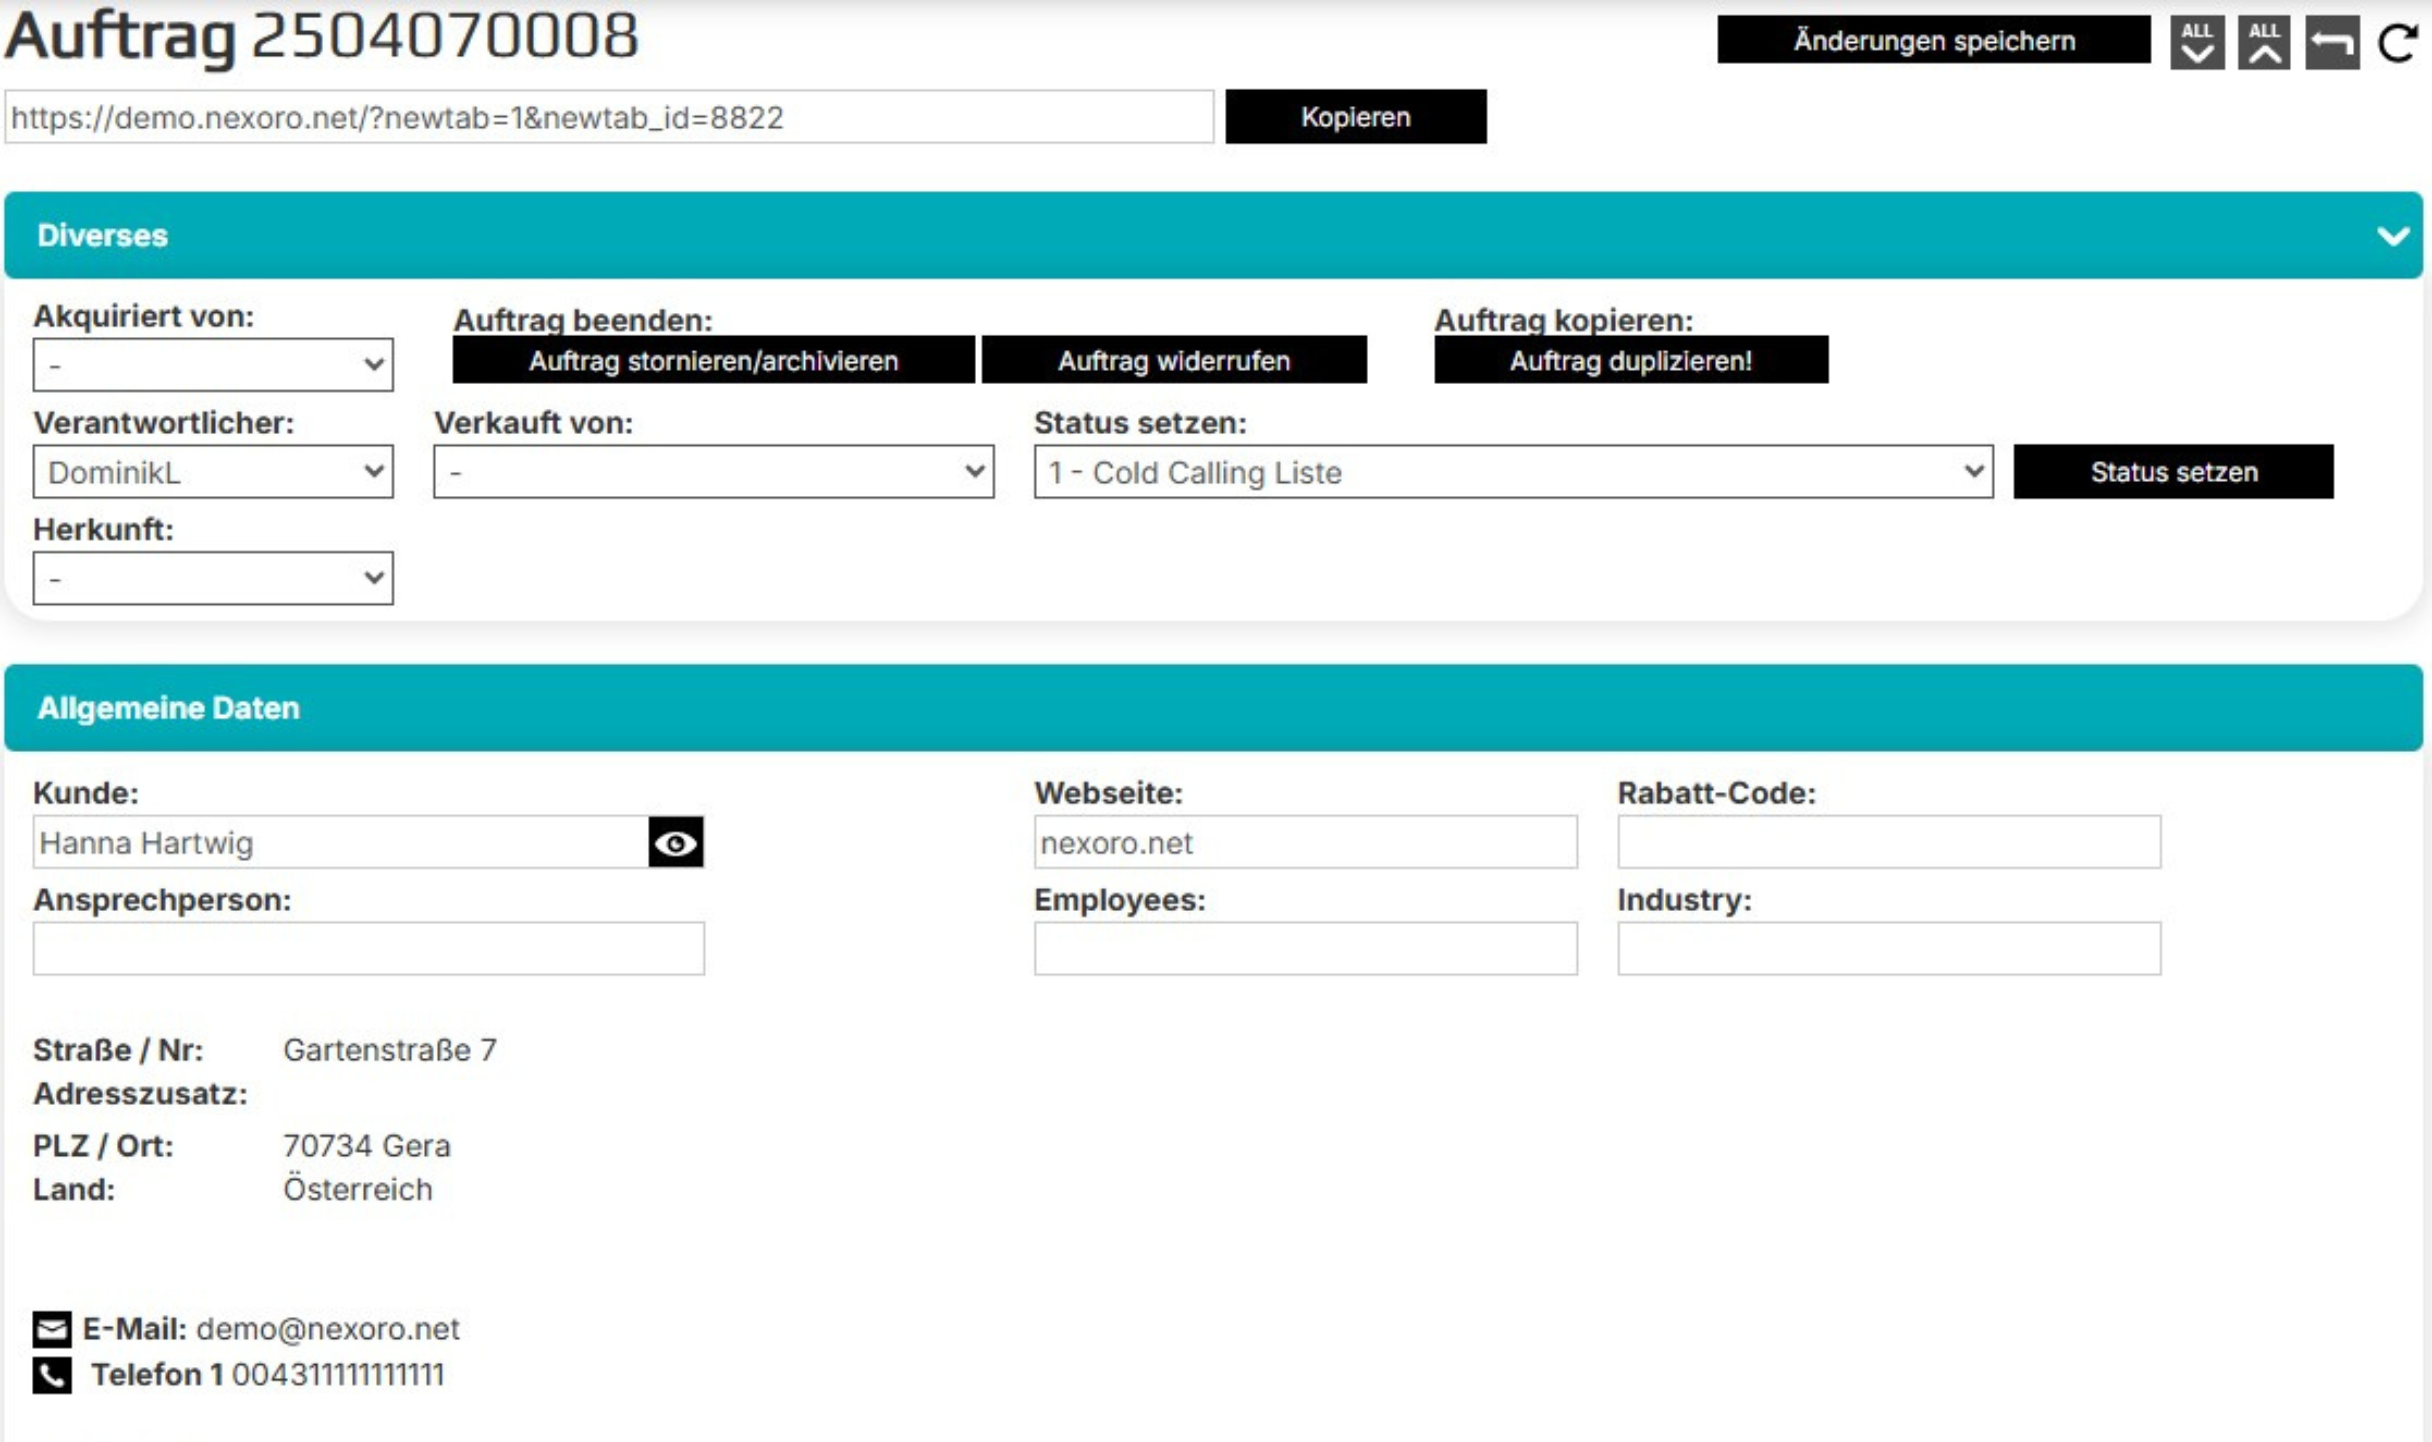The width and height of the screenshot is (2432, 1442).
Task: Click the Änderungen speichern button
Action: [x=1932, y=40]
